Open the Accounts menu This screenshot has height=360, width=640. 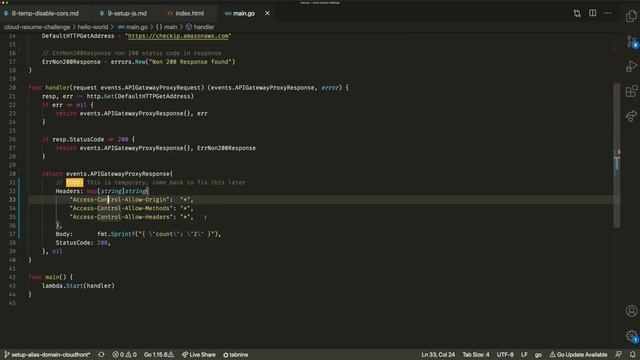(631, 311)
